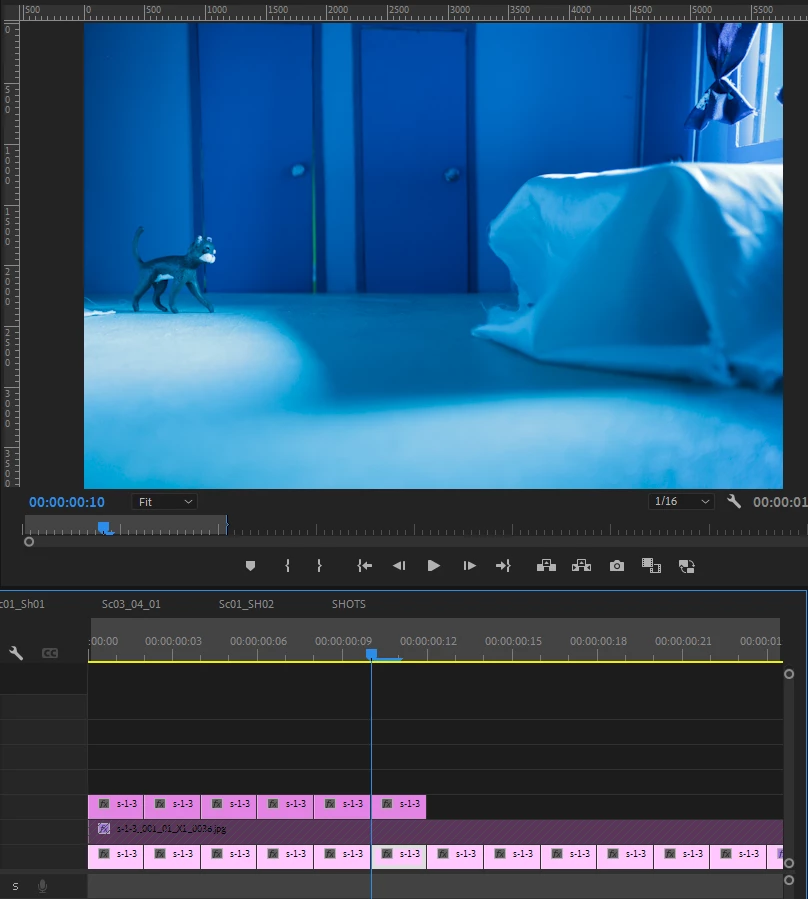Image resolution: width=808 pixels, height=899 pixels.
Task: Click the Extract button
Action: point(581,566)
